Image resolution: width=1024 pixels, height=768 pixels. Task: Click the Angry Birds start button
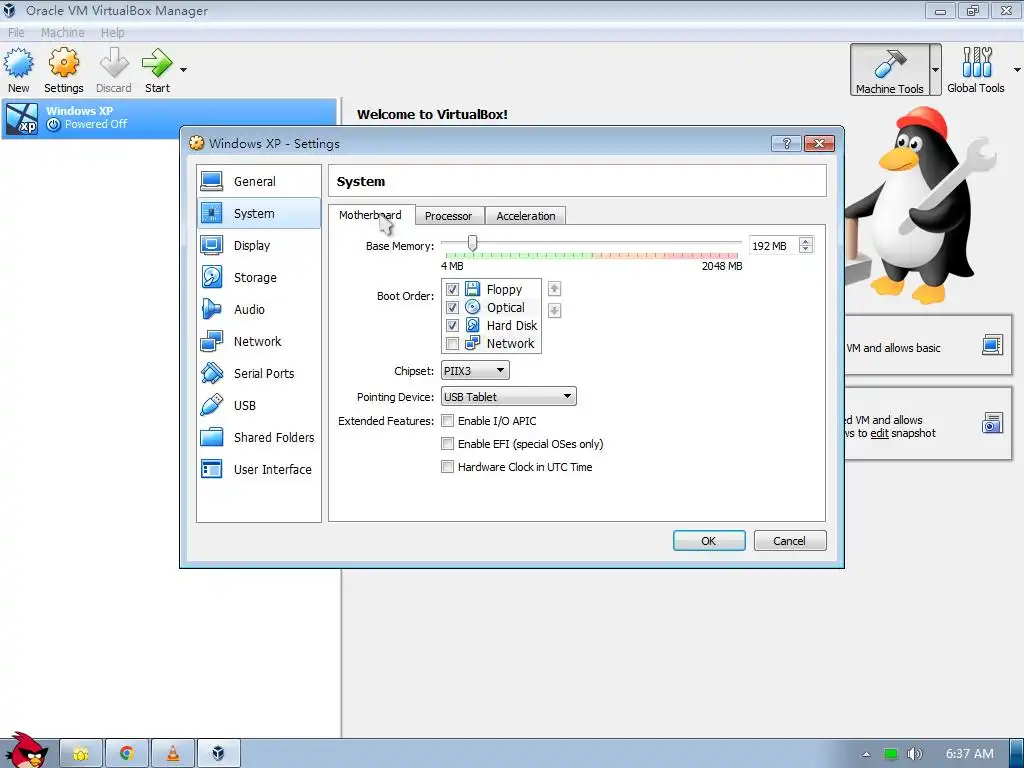pyautogui.click(x=26, y=751)
